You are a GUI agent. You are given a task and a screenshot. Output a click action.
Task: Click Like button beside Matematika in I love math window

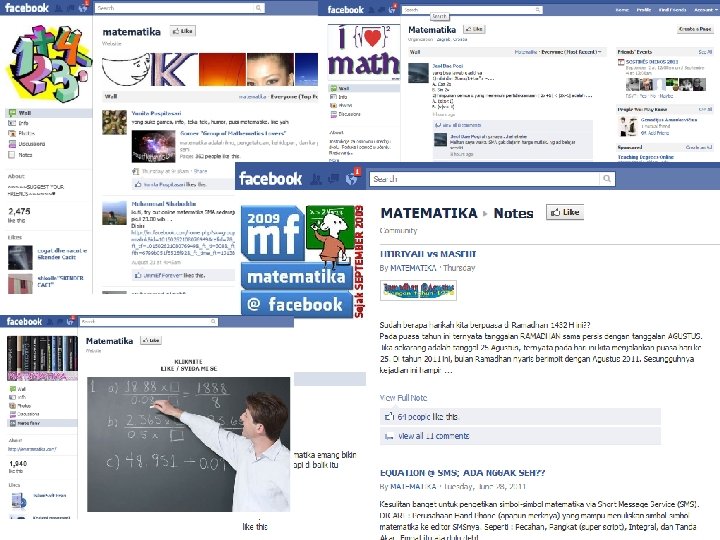(x=474, y=29)
